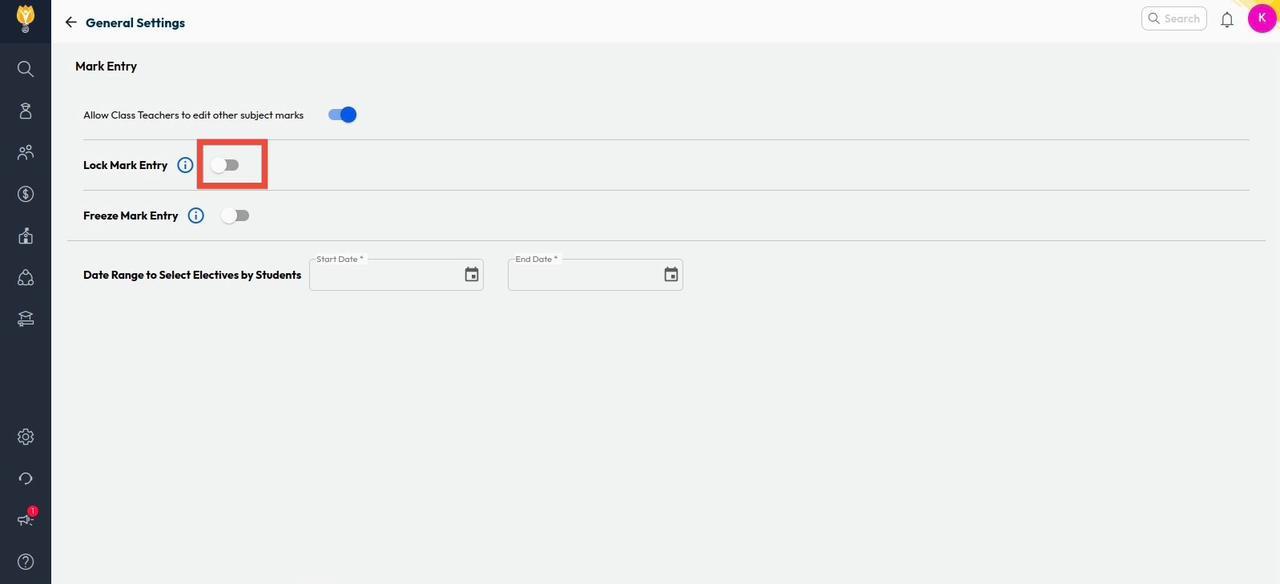Click the sidebar search icon
1280x584 pixels.
click(26, 69)
